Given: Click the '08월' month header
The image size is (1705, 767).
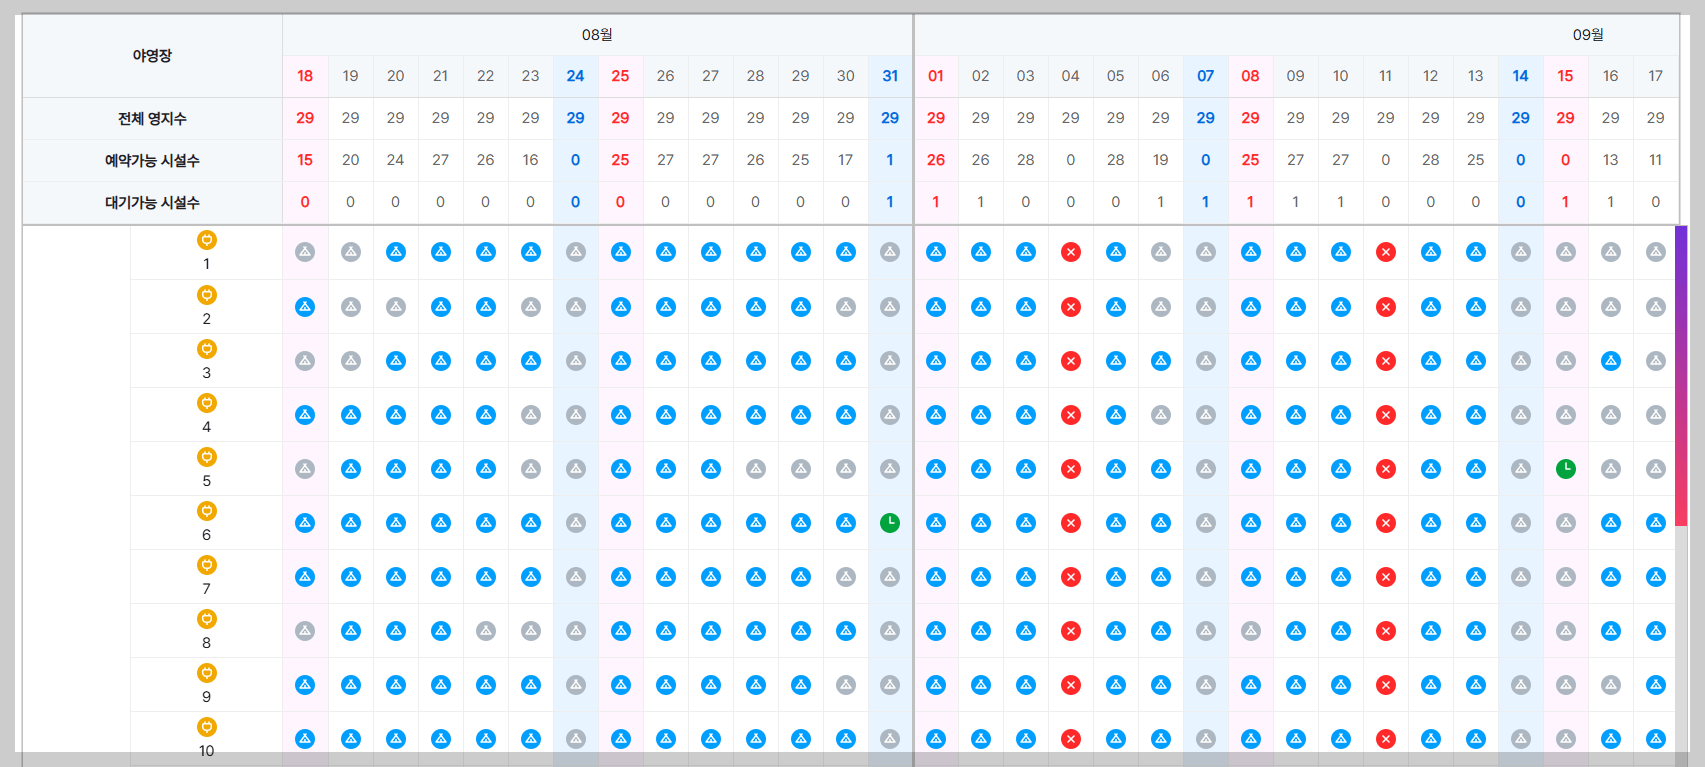Looking at the screenshot, I should click(x=597, y=35).
